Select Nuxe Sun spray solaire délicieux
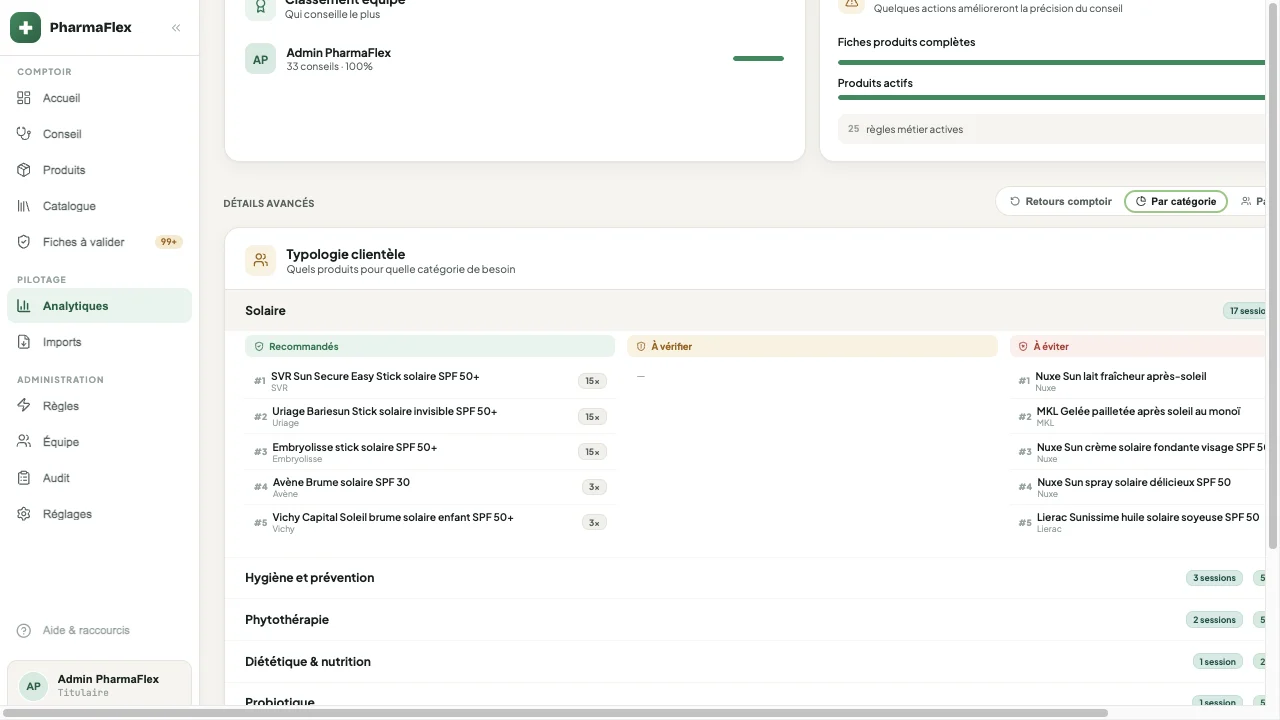 pyautogui.click(x=1138, y=487)
